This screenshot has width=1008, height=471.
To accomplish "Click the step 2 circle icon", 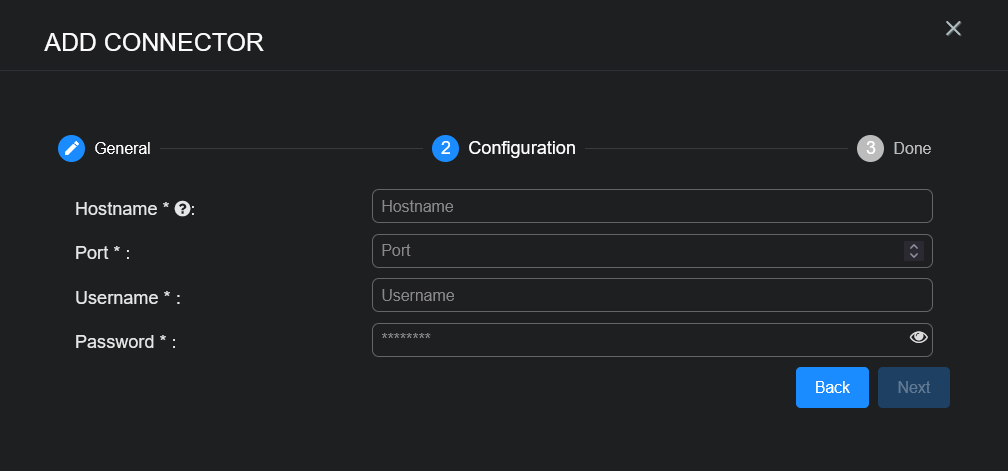I will coord(445,148).
